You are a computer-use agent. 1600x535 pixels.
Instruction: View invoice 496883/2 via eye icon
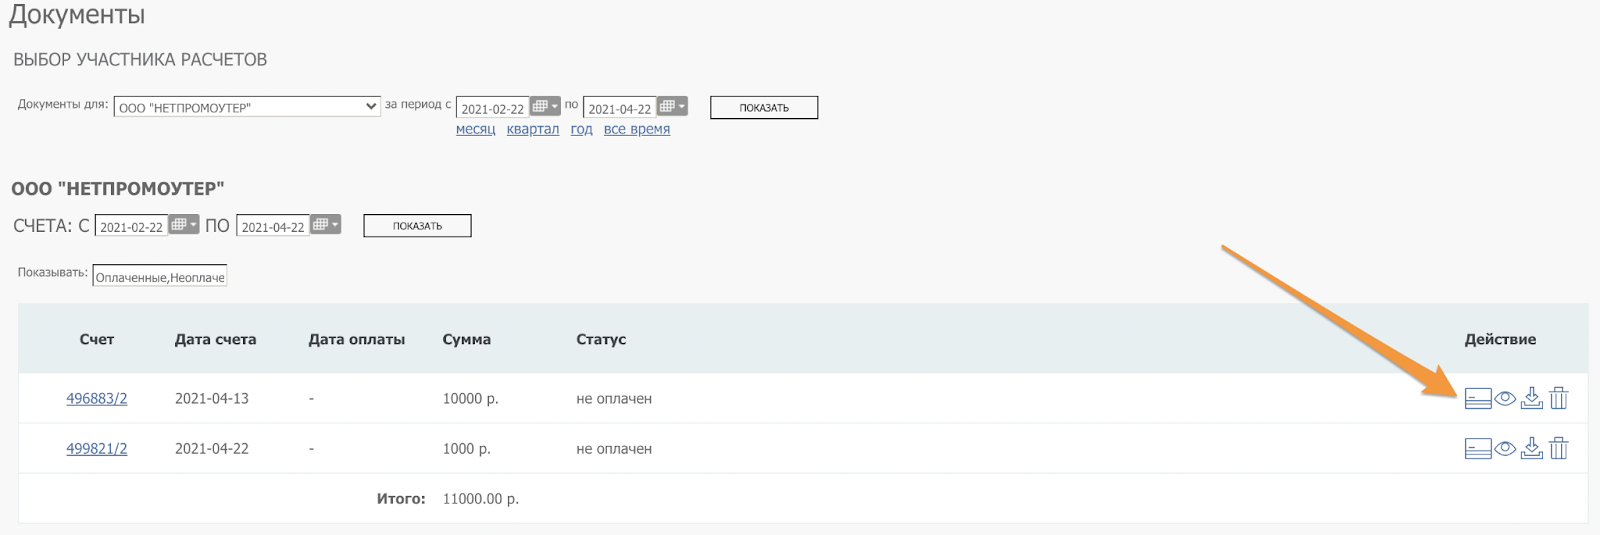[x=1505, y=398]
